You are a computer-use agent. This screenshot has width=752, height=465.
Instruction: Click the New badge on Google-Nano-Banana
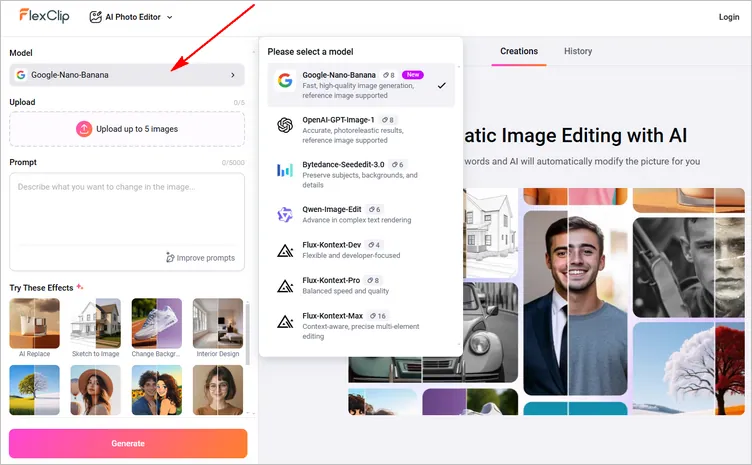pos(413,75)
